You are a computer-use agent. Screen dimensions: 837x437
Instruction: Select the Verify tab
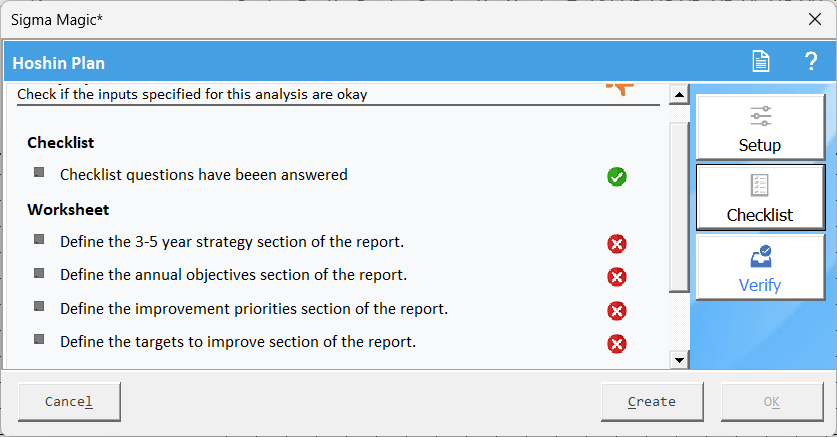point(760,267)
